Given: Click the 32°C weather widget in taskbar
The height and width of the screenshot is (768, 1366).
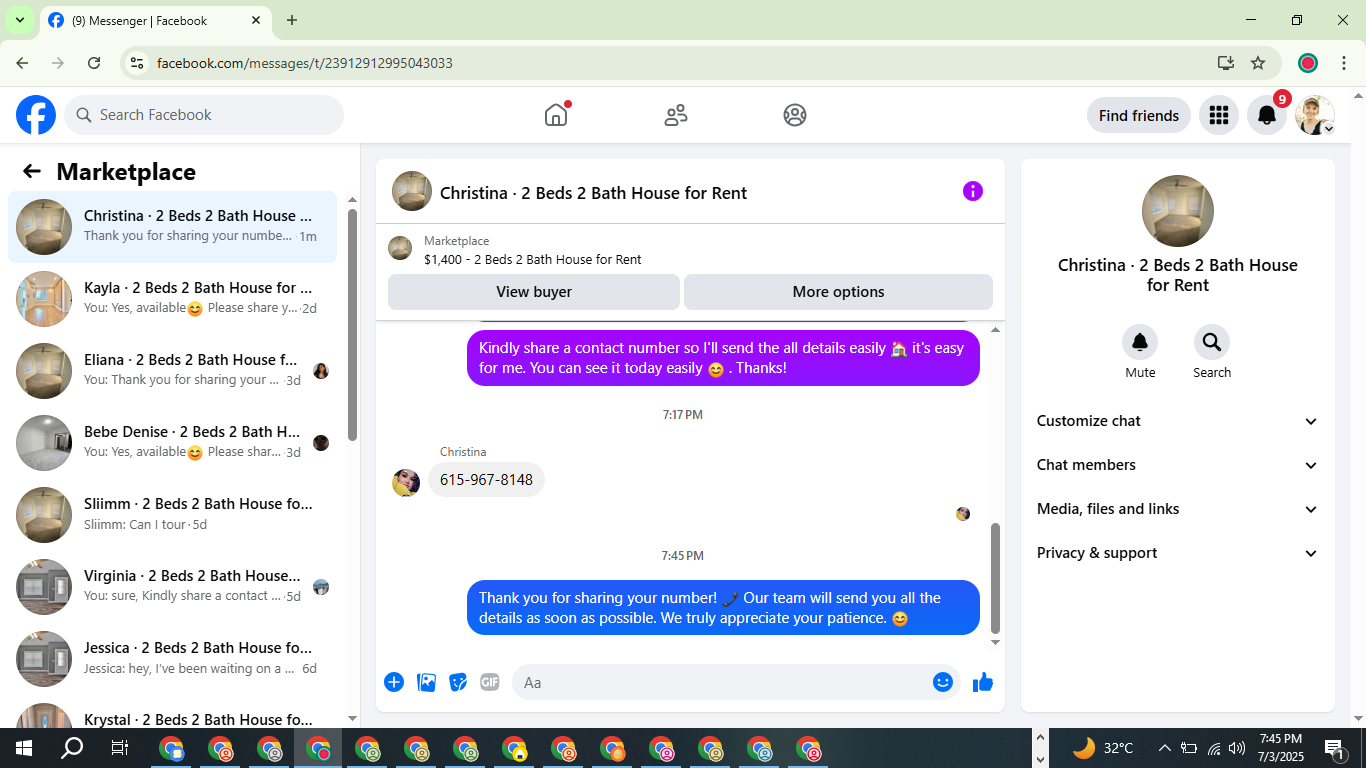Looking at the screenshot, I should [1103, 748].
